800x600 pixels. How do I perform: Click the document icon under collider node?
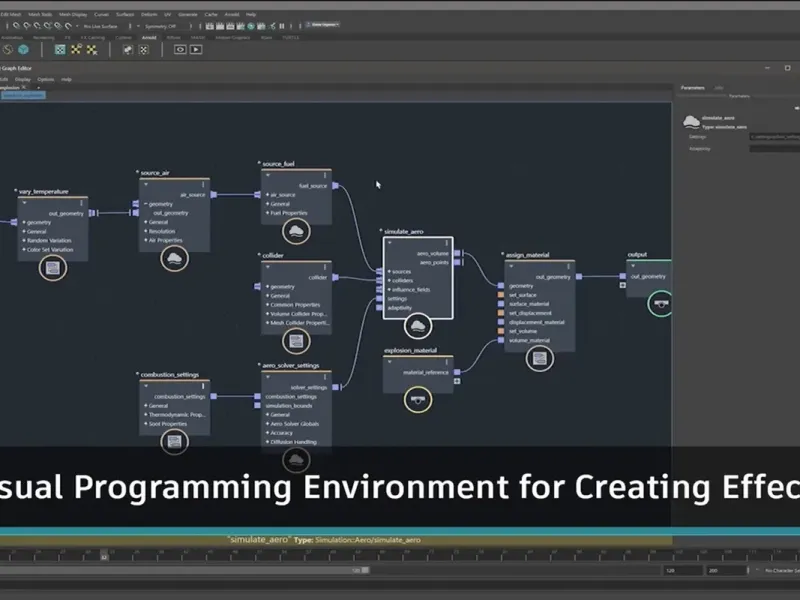296,342
